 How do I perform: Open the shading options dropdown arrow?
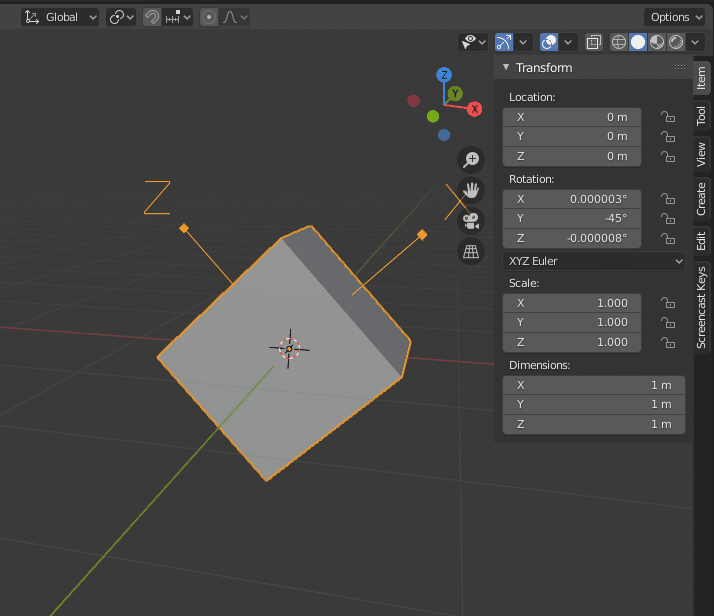tap(695, 42)
